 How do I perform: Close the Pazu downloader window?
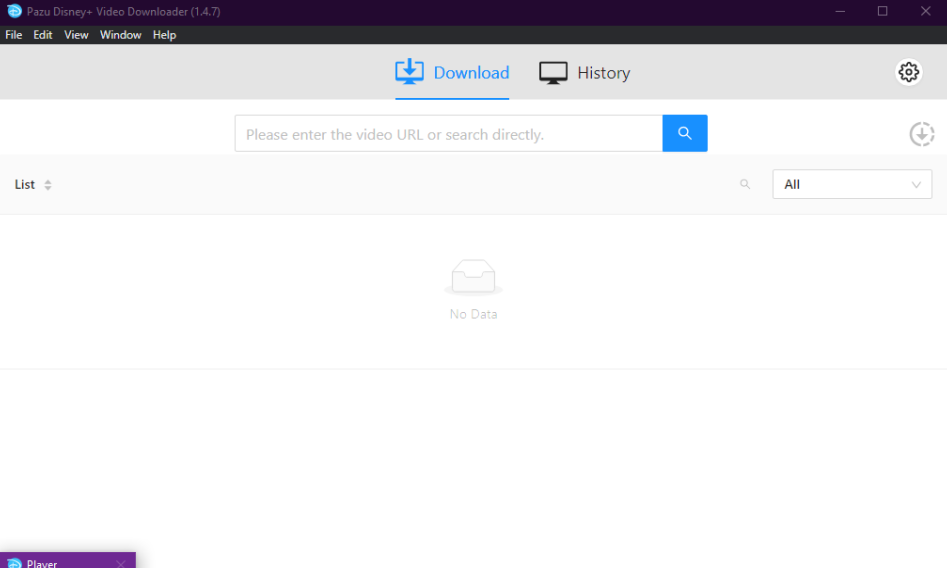click(x=925, y=11)
